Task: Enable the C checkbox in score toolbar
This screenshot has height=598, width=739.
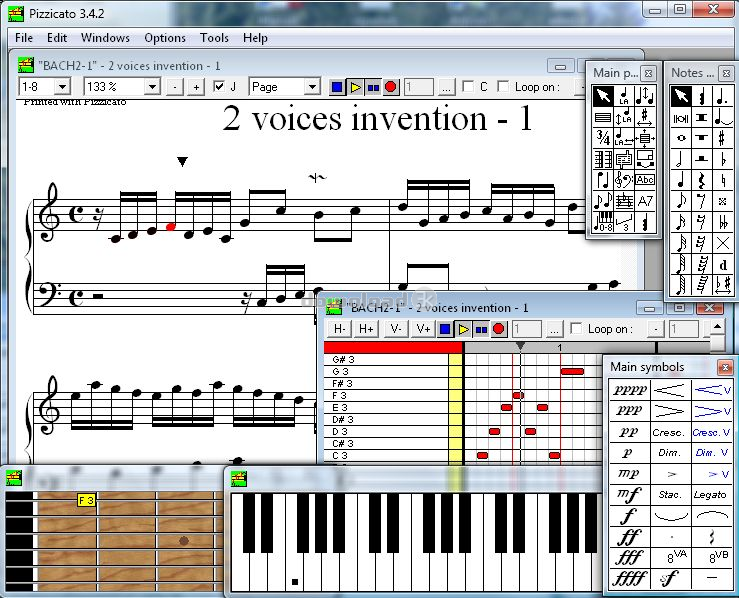Action: (x=468, y=86)
